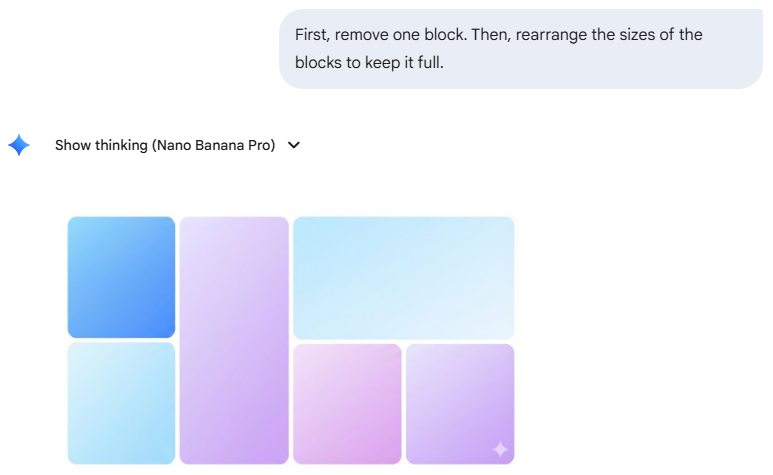Screen dimensions: 773x475
Task: Select the user prompt message bubble
Action: (520, 48)
